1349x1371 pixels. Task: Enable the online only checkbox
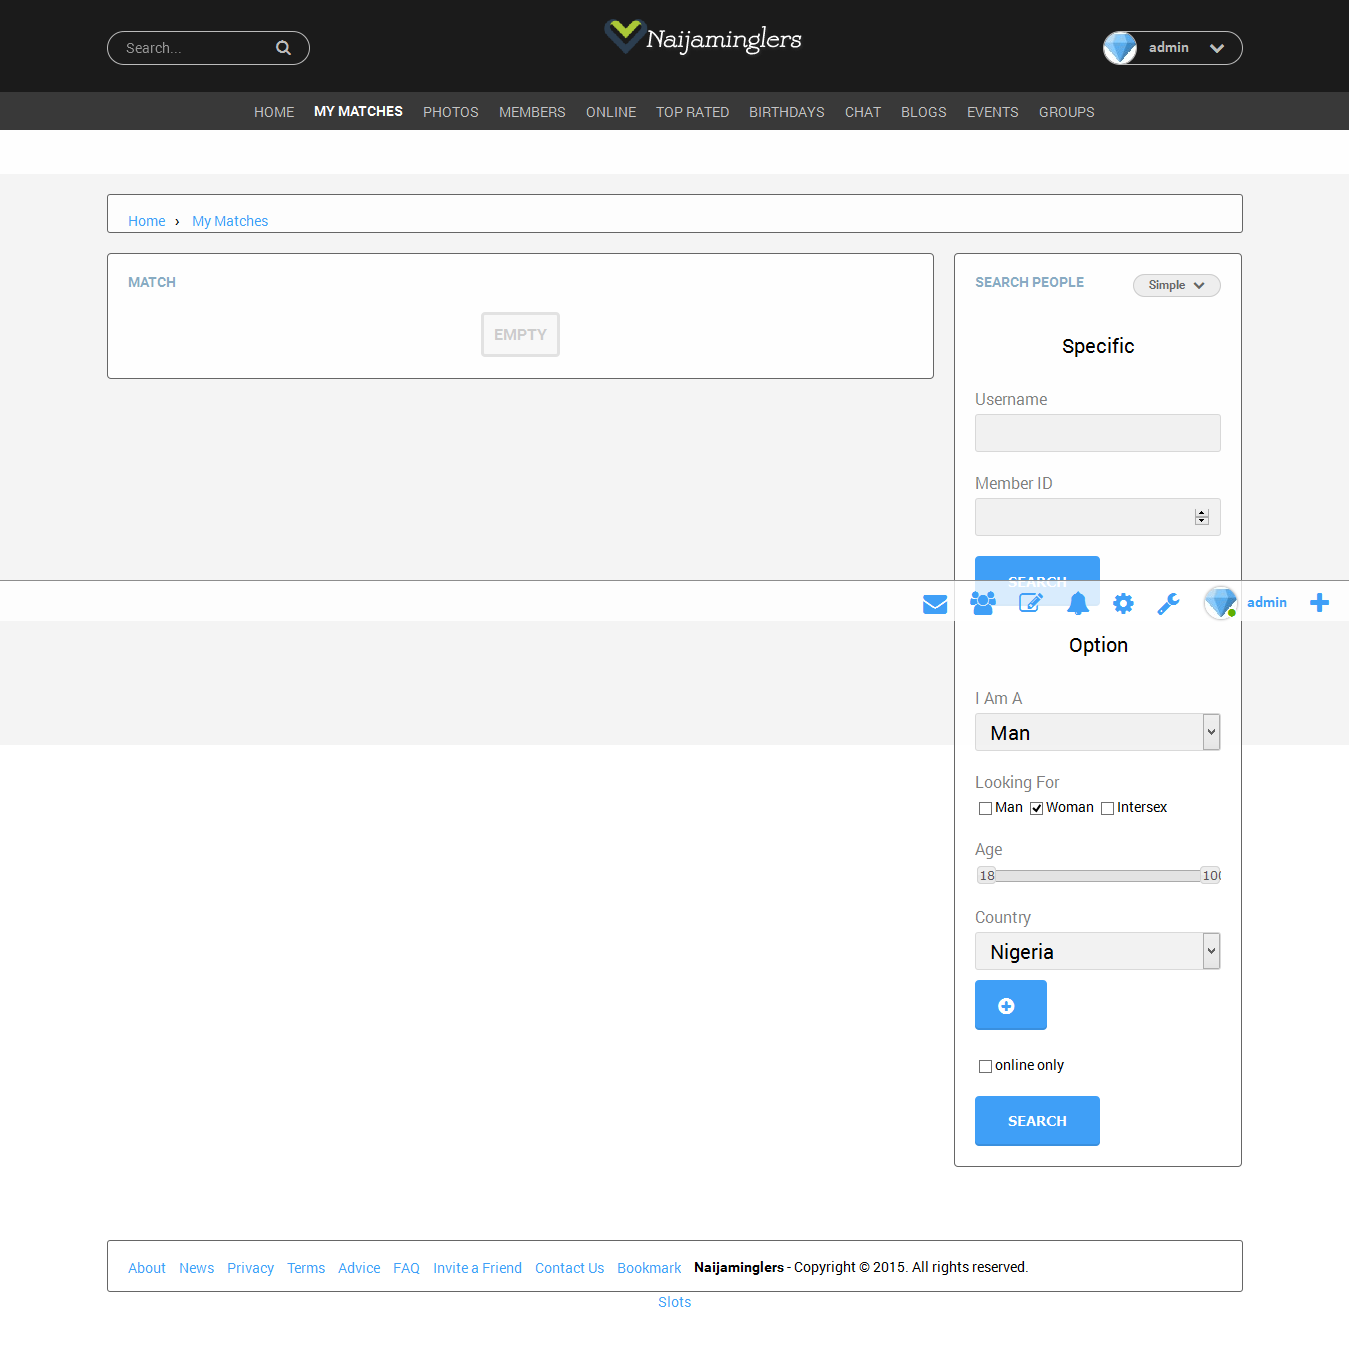point(985,1066)
